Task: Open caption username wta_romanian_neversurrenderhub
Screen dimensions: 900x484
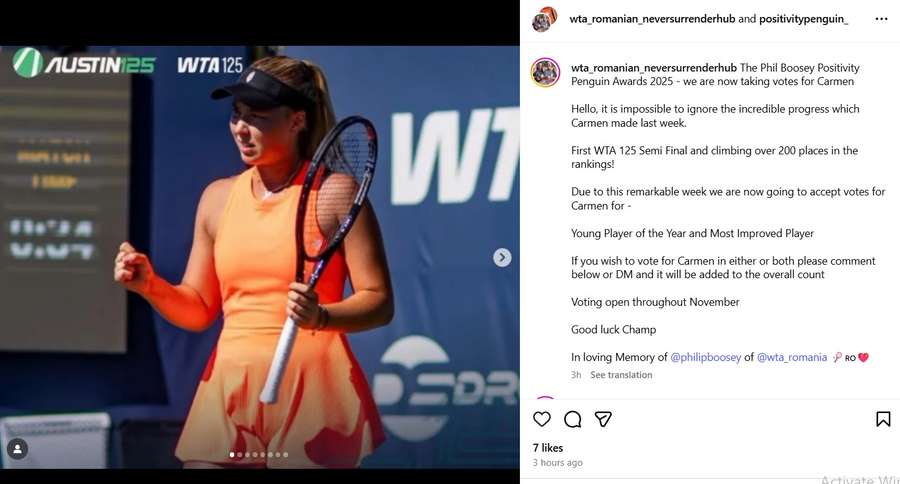Action: (x=654, y=68)
